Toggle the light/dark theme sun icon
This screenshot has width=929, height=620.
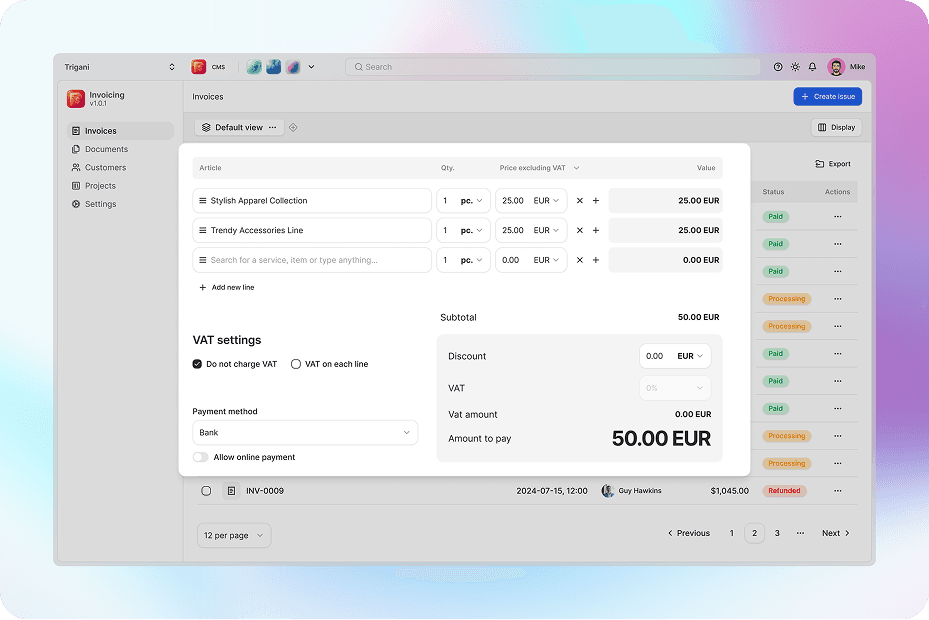[795, 67]
